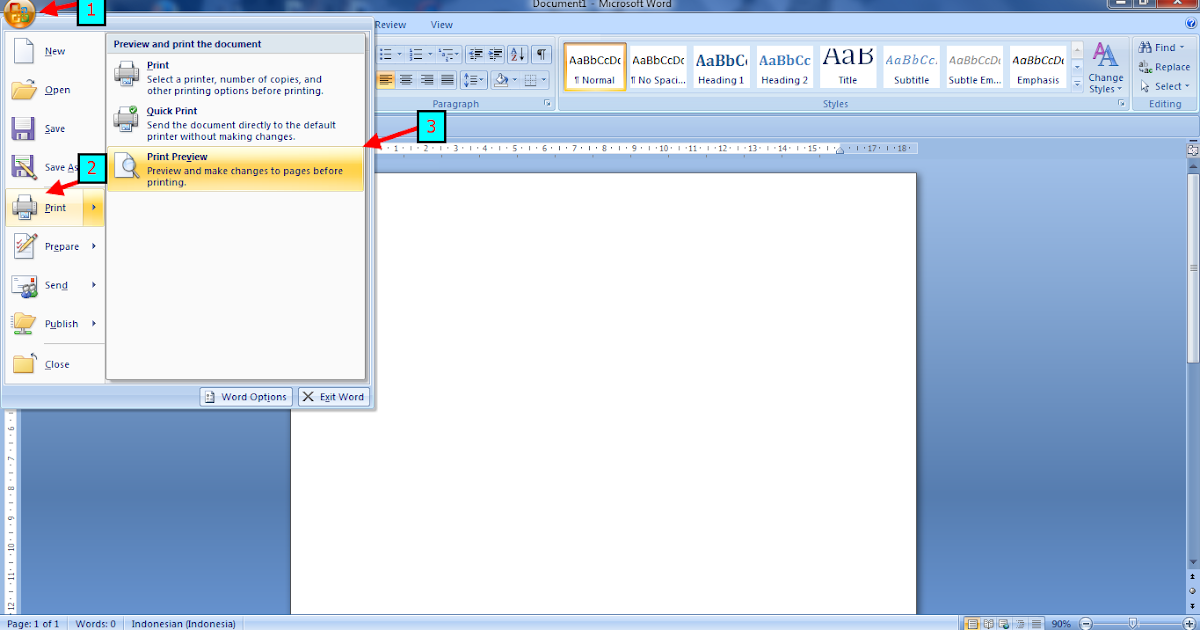The width and height of the screenshot is (1200, 630).
Task: Apply the Emphasis style
Action: coord(1038,66)
